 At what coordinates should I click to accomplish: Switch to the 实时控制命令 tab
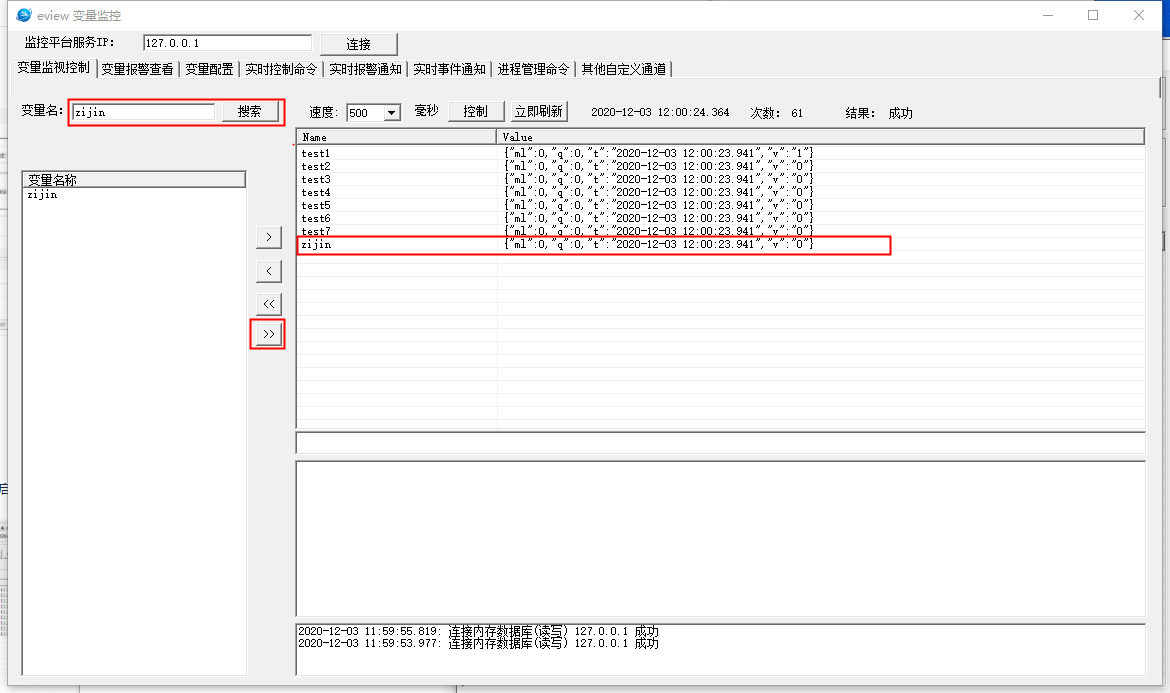[x=281, y=69]
